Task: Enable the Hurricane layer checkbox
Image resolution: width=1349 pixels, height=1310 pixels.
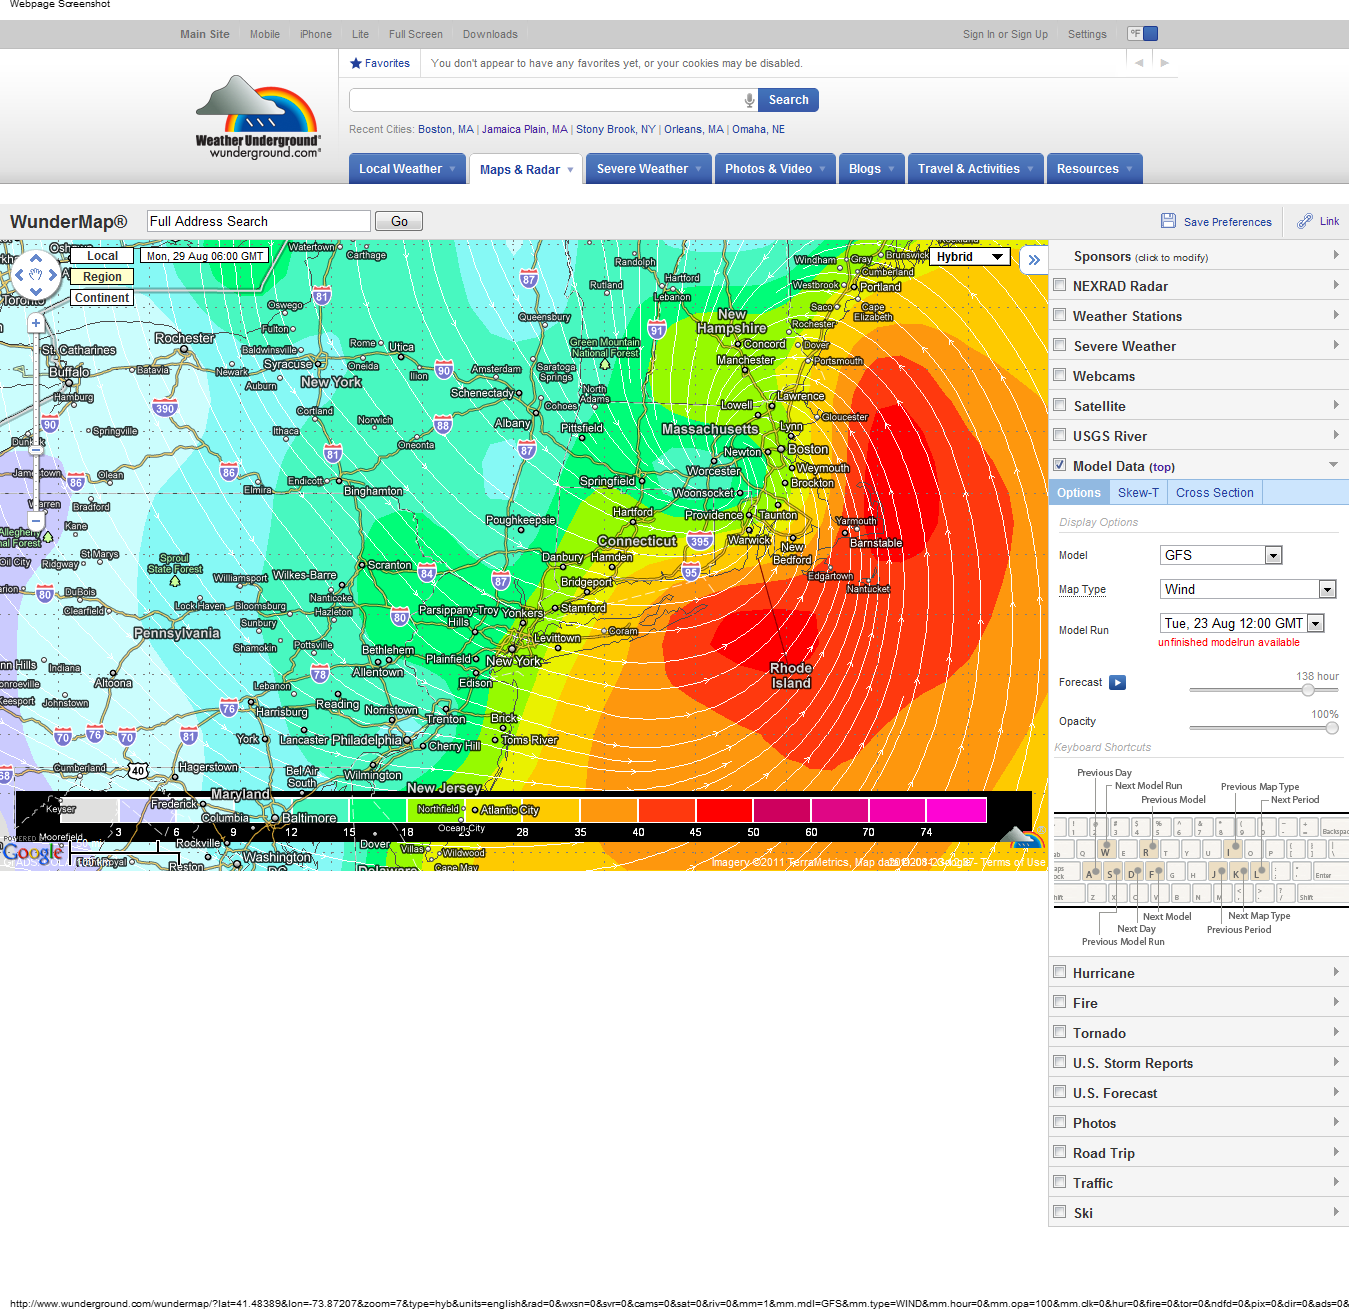Action: (x=1059, y=972)
